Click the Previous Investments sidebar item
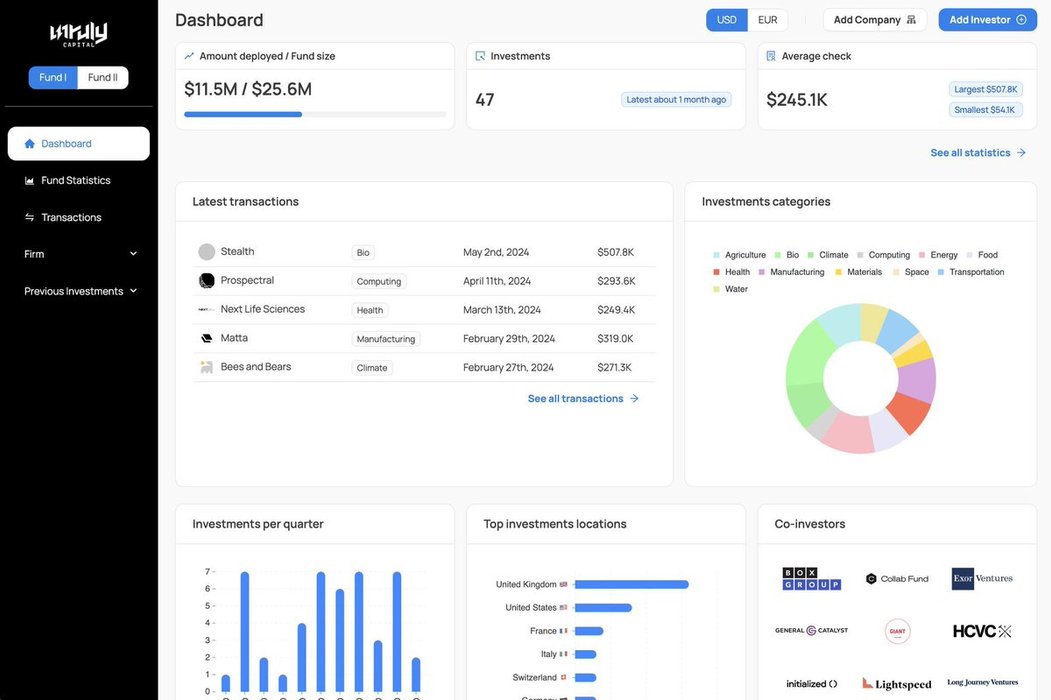 point(78,291)
